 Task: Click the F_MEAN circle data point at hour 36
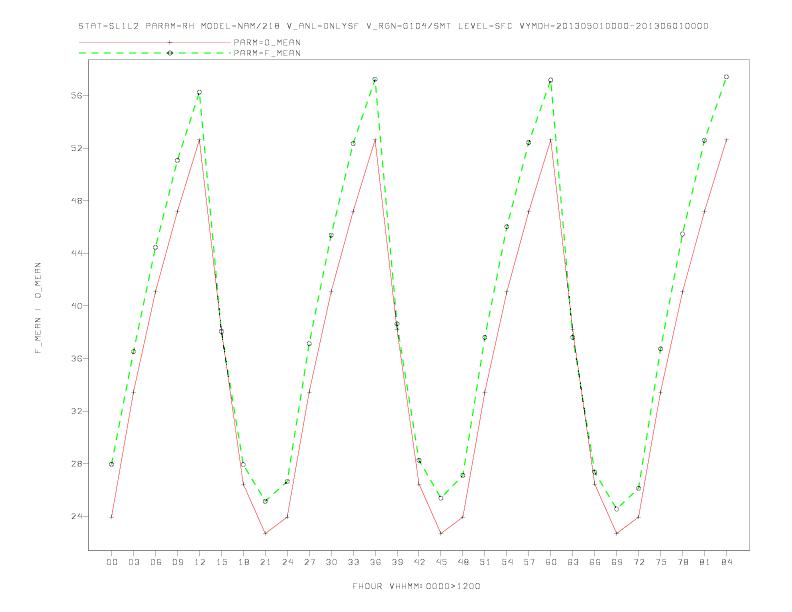coord(375,80)
